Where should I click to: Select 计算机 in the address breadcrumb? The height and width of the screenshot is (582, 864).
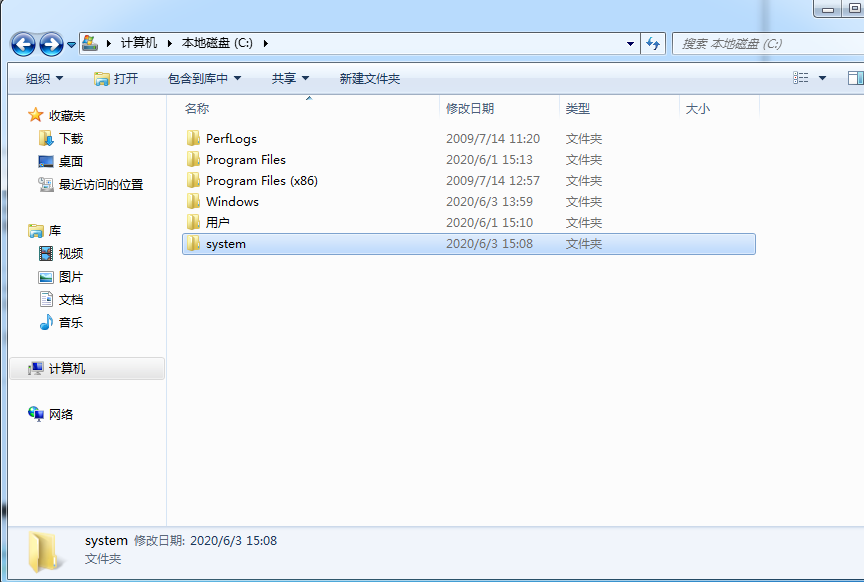coord(139,43)
